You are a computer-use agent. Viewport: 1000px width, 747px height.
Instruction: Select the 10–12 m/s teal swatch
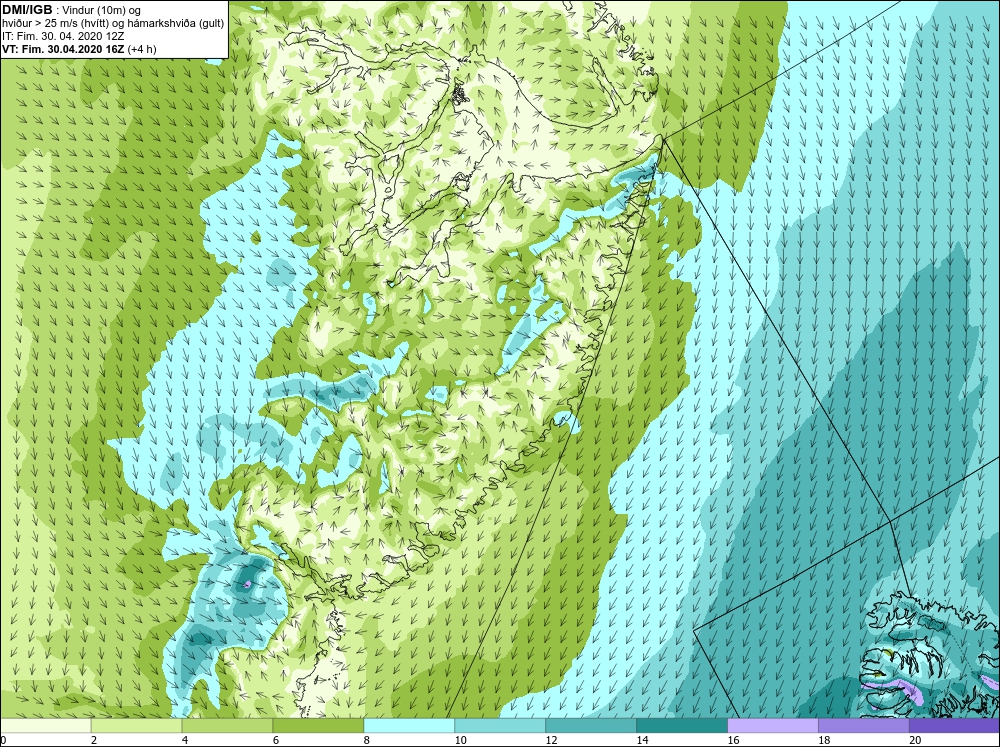500,725
